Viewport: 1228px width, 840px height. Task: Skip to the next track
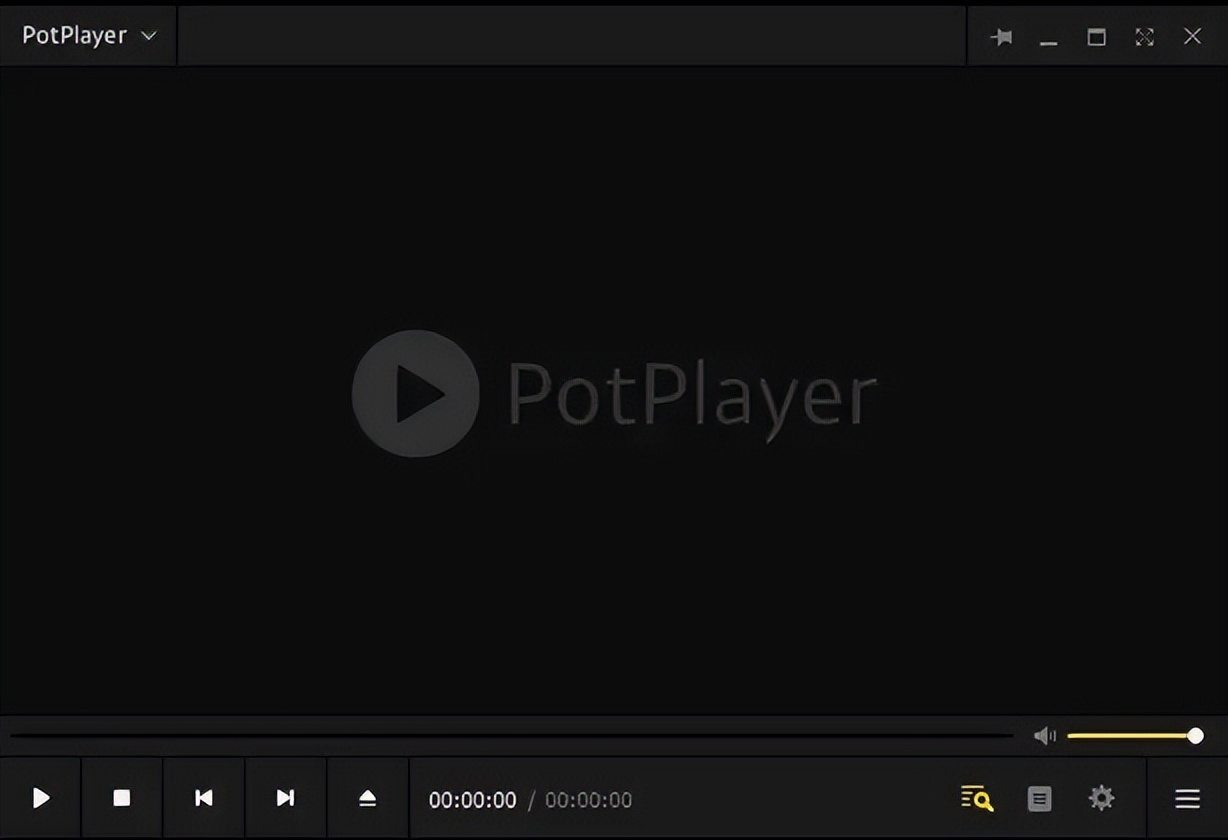pos(286,798)
